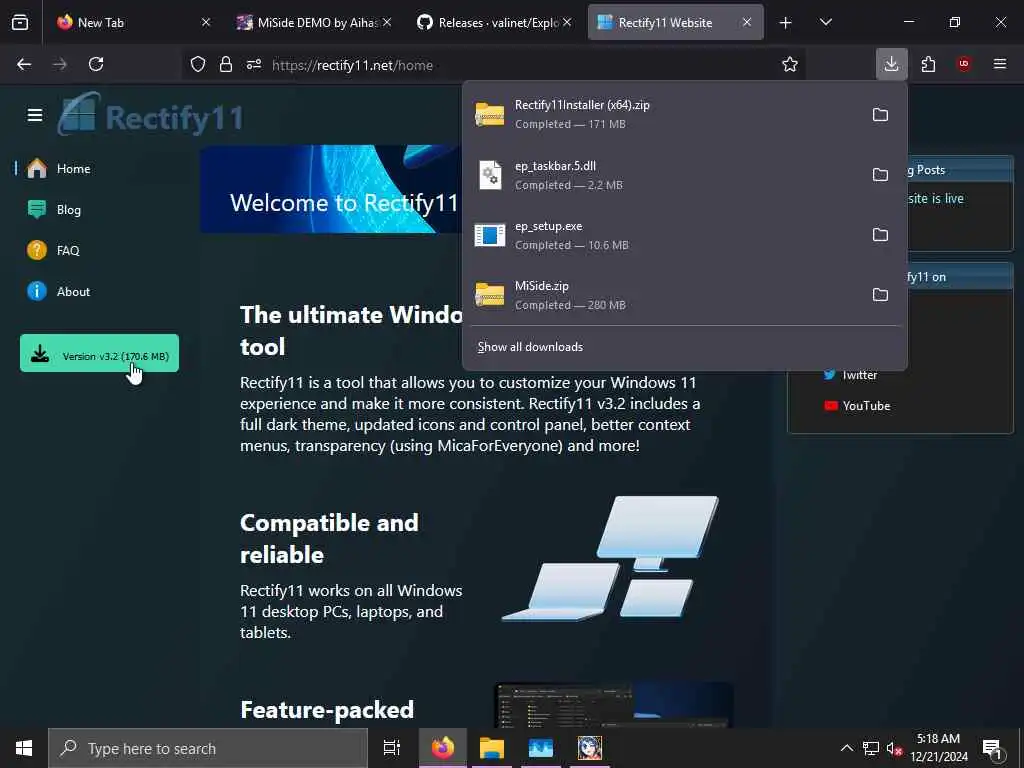Reload the current page
The height and width of the screenshot is (768, 1024).
[x=96, y=64]
